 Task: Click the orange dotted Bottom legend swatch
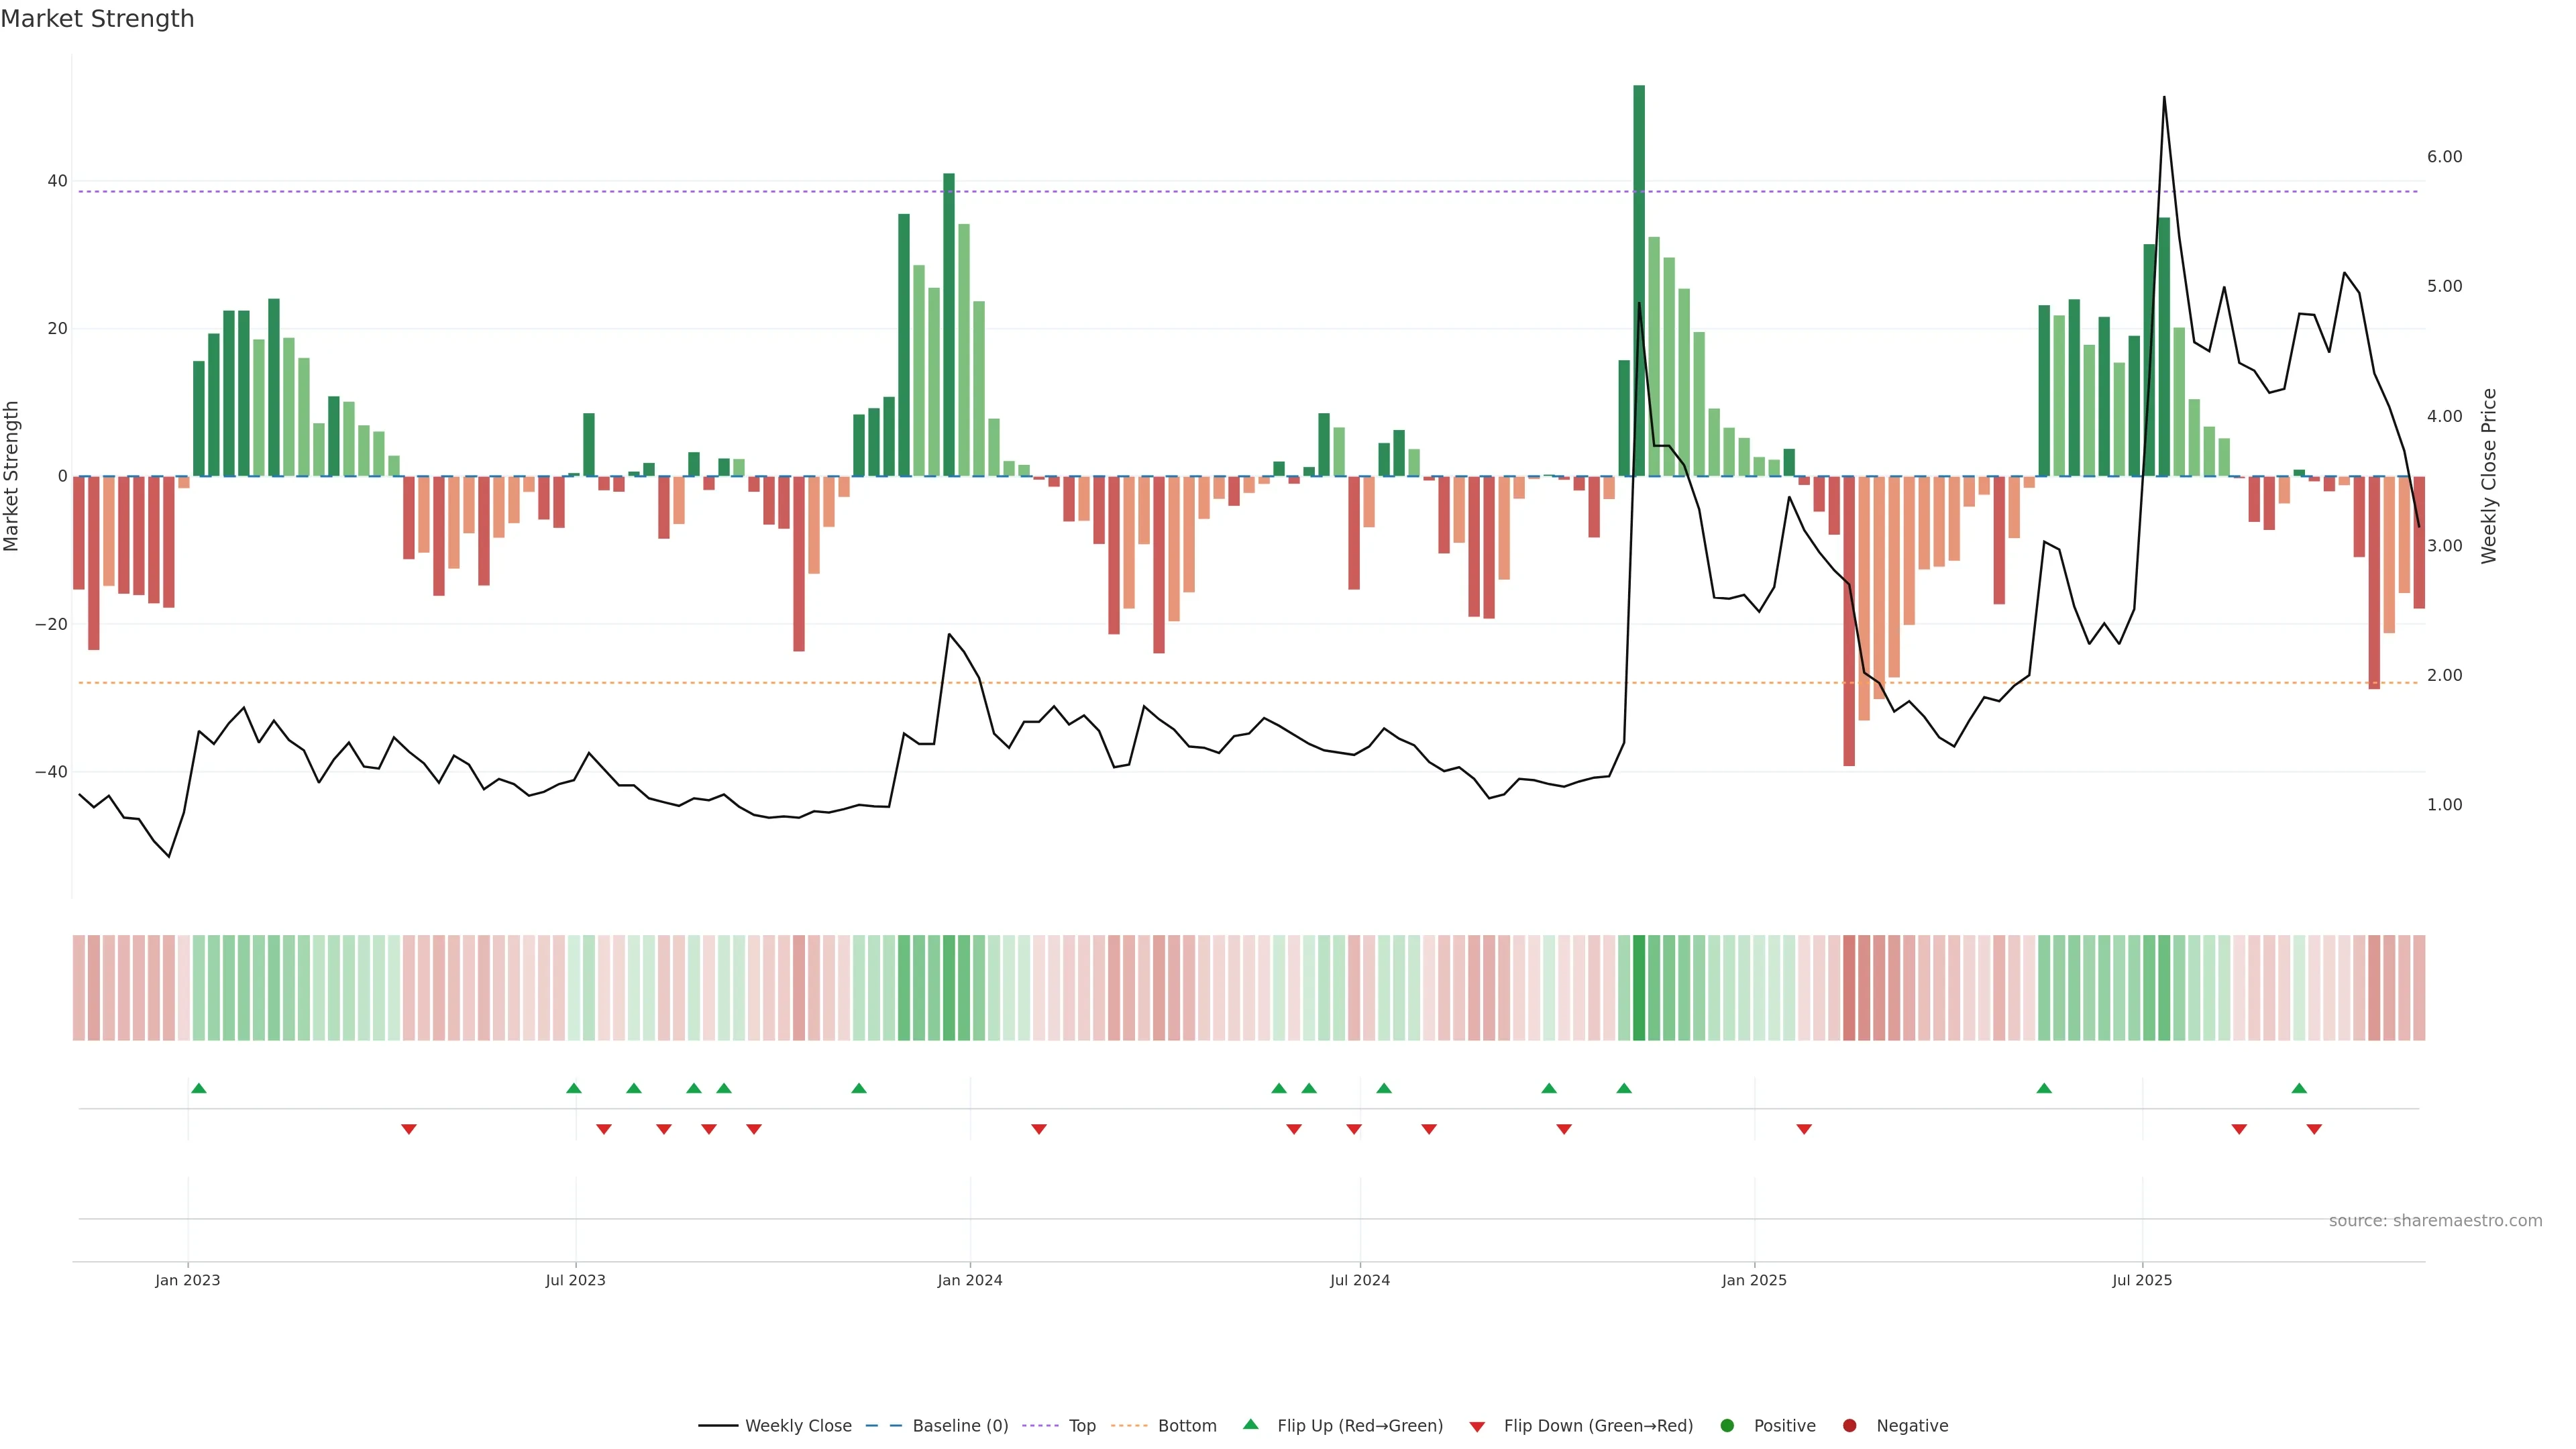coord(1129,1426)
